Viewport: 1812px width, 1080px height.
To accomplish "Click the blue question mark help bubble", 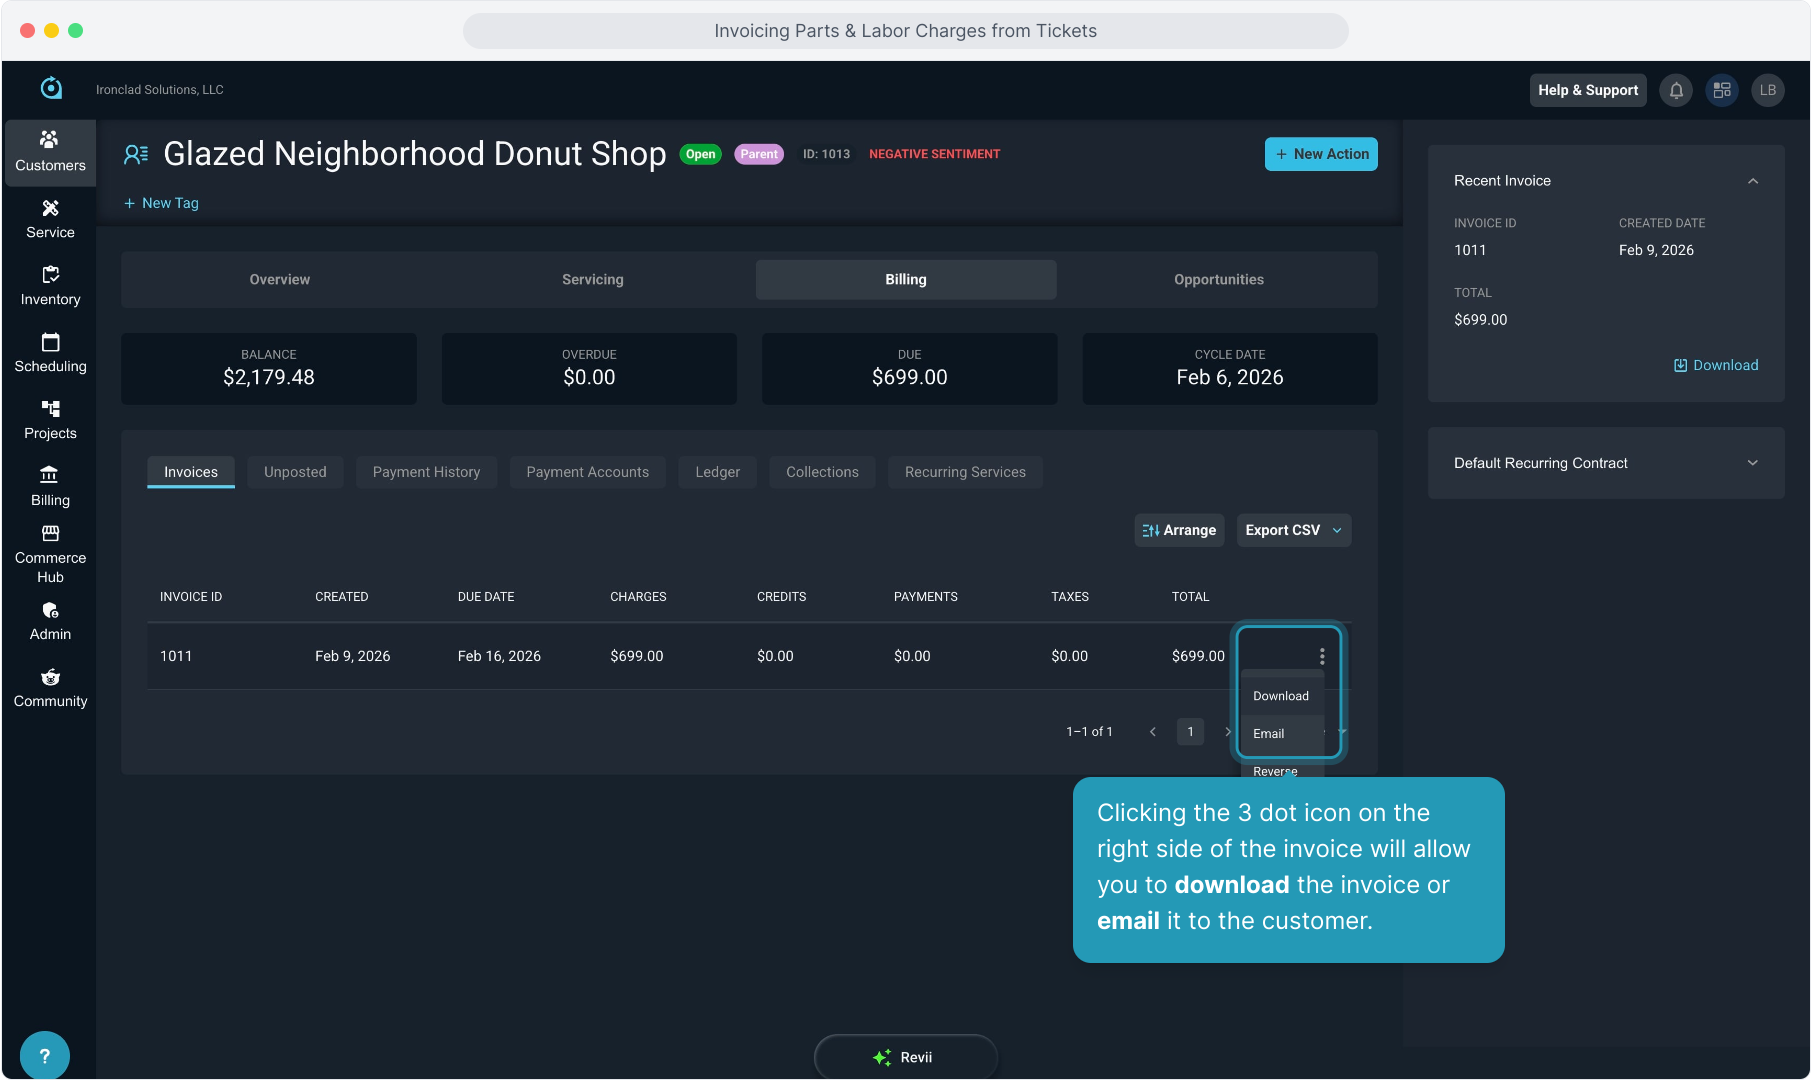I will coord(44,1055).
